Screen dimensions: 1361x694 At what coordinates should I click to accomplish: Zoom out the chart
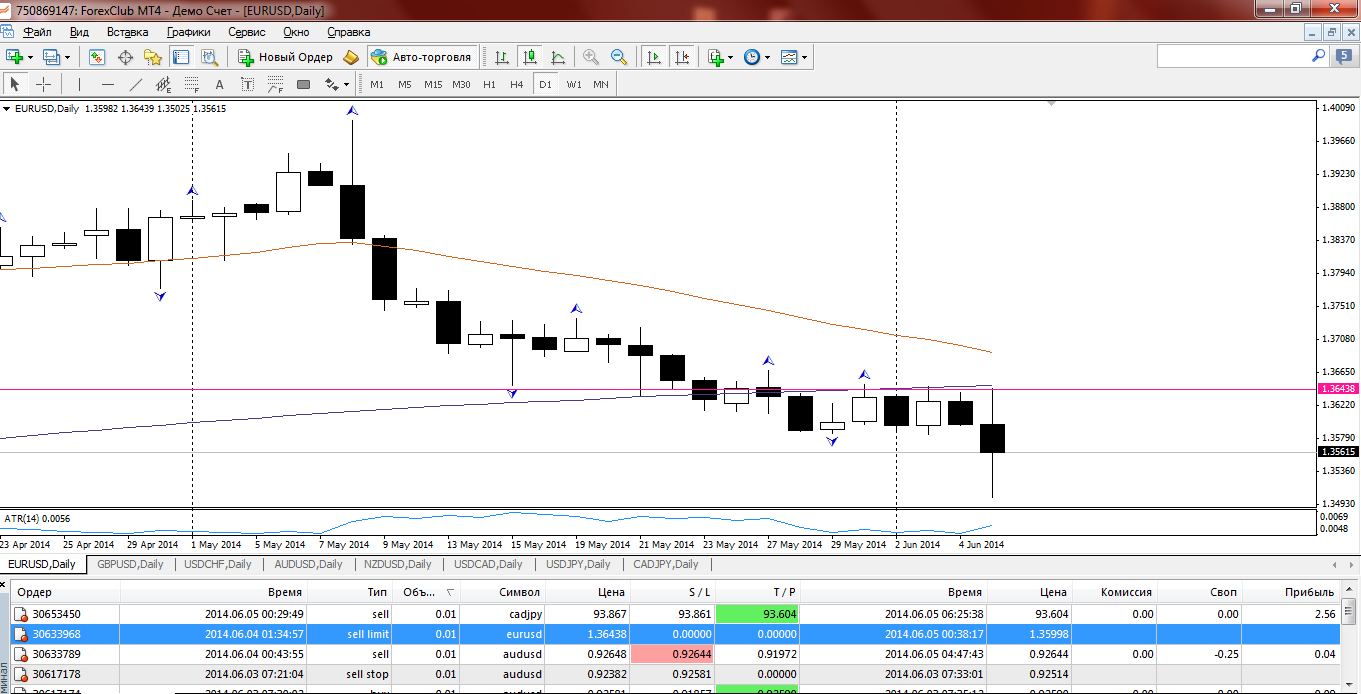619,57
